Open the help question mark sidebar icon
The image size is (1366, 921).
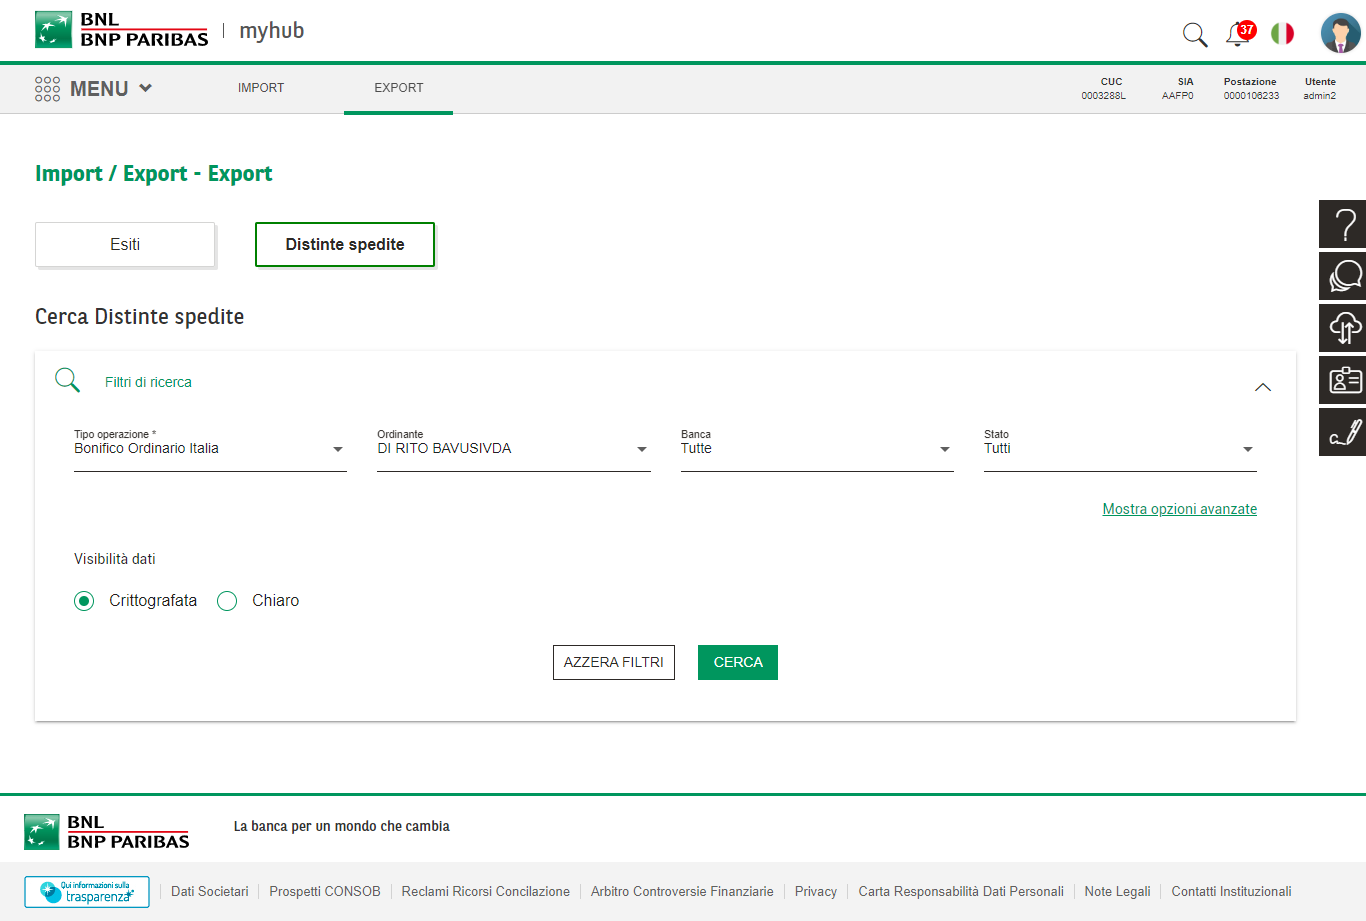coord(1343,224)
